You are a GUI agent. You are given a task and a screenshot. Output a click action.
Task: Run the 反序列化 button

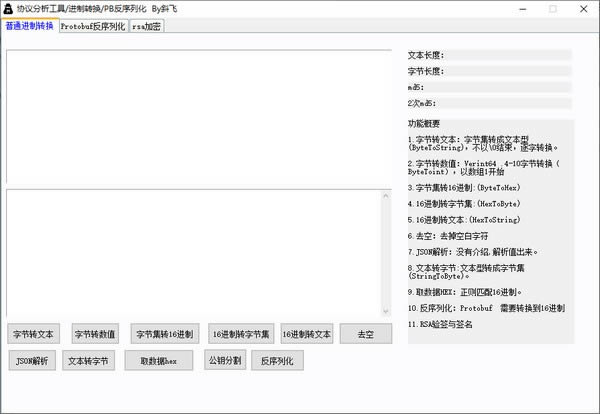tap(277, 360)
